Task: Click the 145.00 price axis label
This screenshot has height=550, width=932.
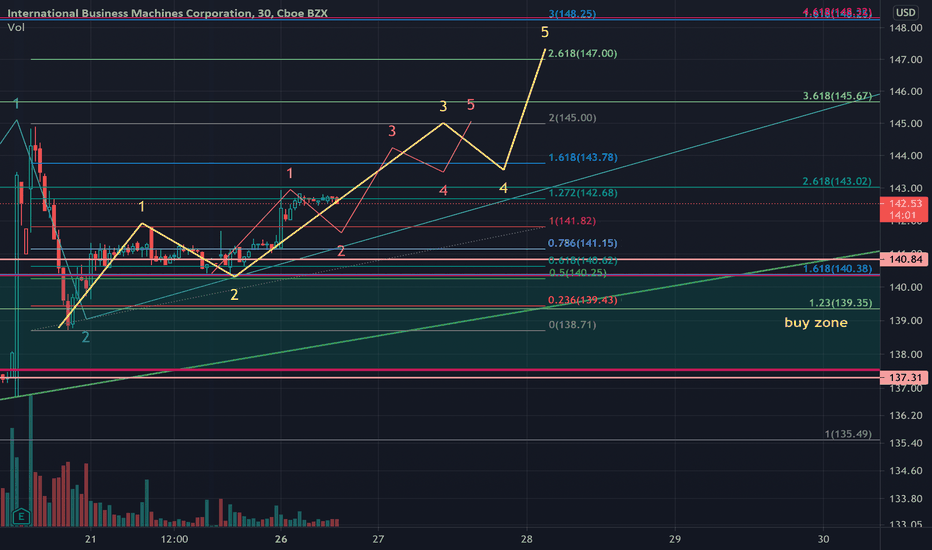Action: pyautogui.click(x=906, y=124)
